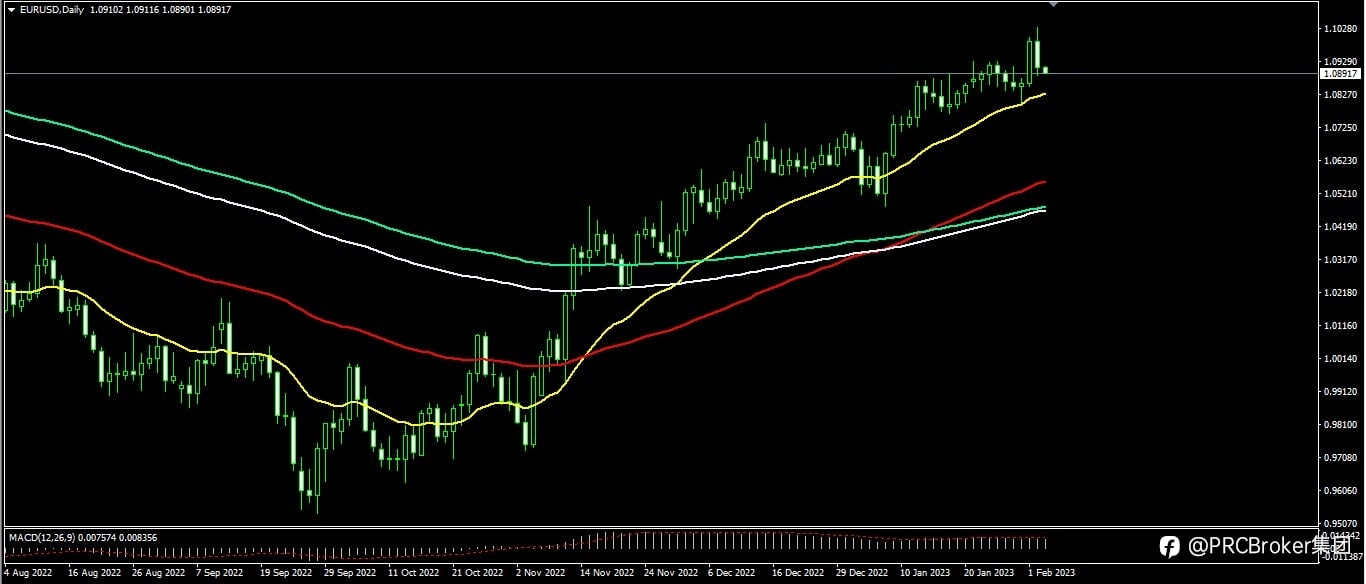Click the 1 Feb 2023 date label
Viewport: 1366px width, 584px height.
(1052, 573)
